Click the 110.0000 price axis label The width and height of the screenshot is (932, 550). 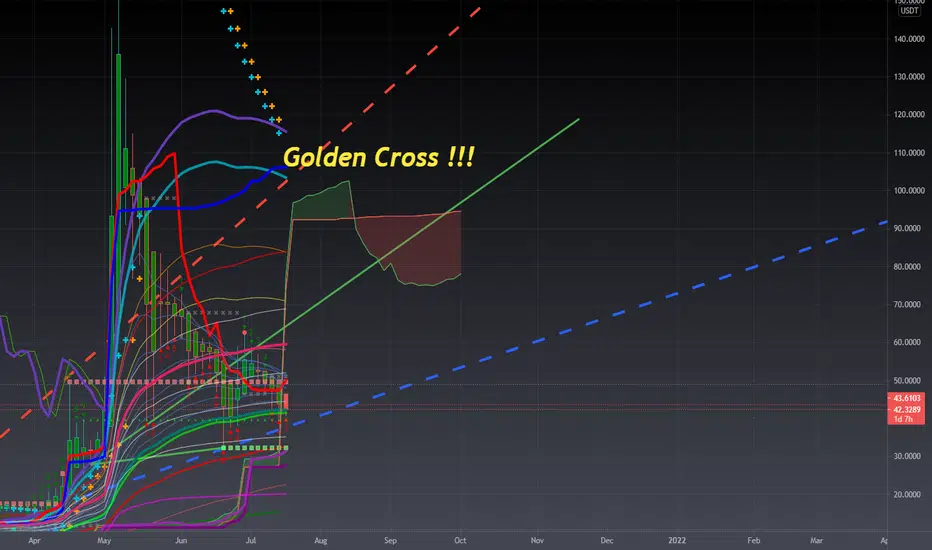pos(909,153)
